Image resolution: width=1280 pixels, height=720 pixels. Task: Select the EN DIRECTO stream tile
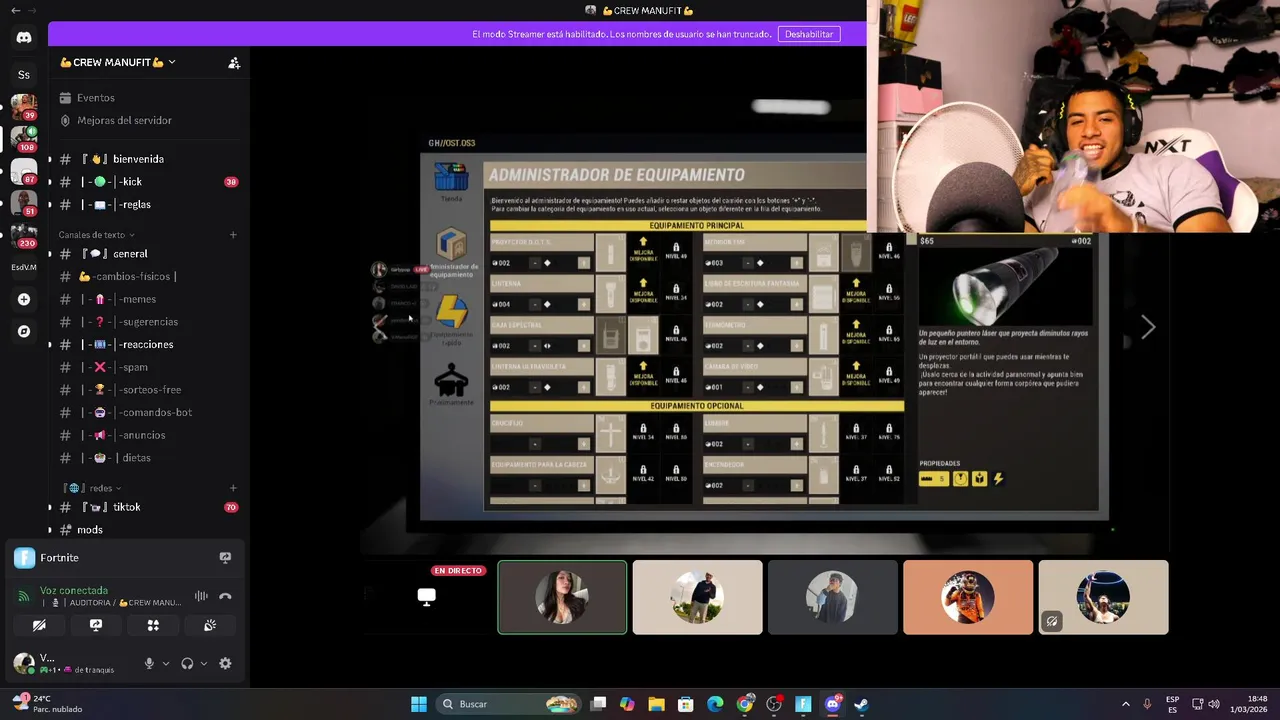tap(427, 597)
